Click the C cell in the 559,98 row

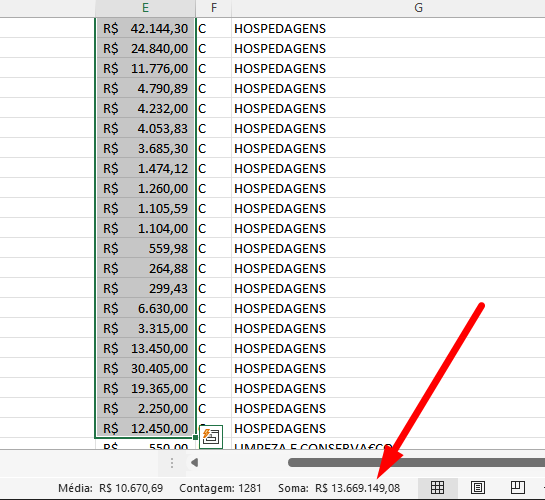coord(214,248)
